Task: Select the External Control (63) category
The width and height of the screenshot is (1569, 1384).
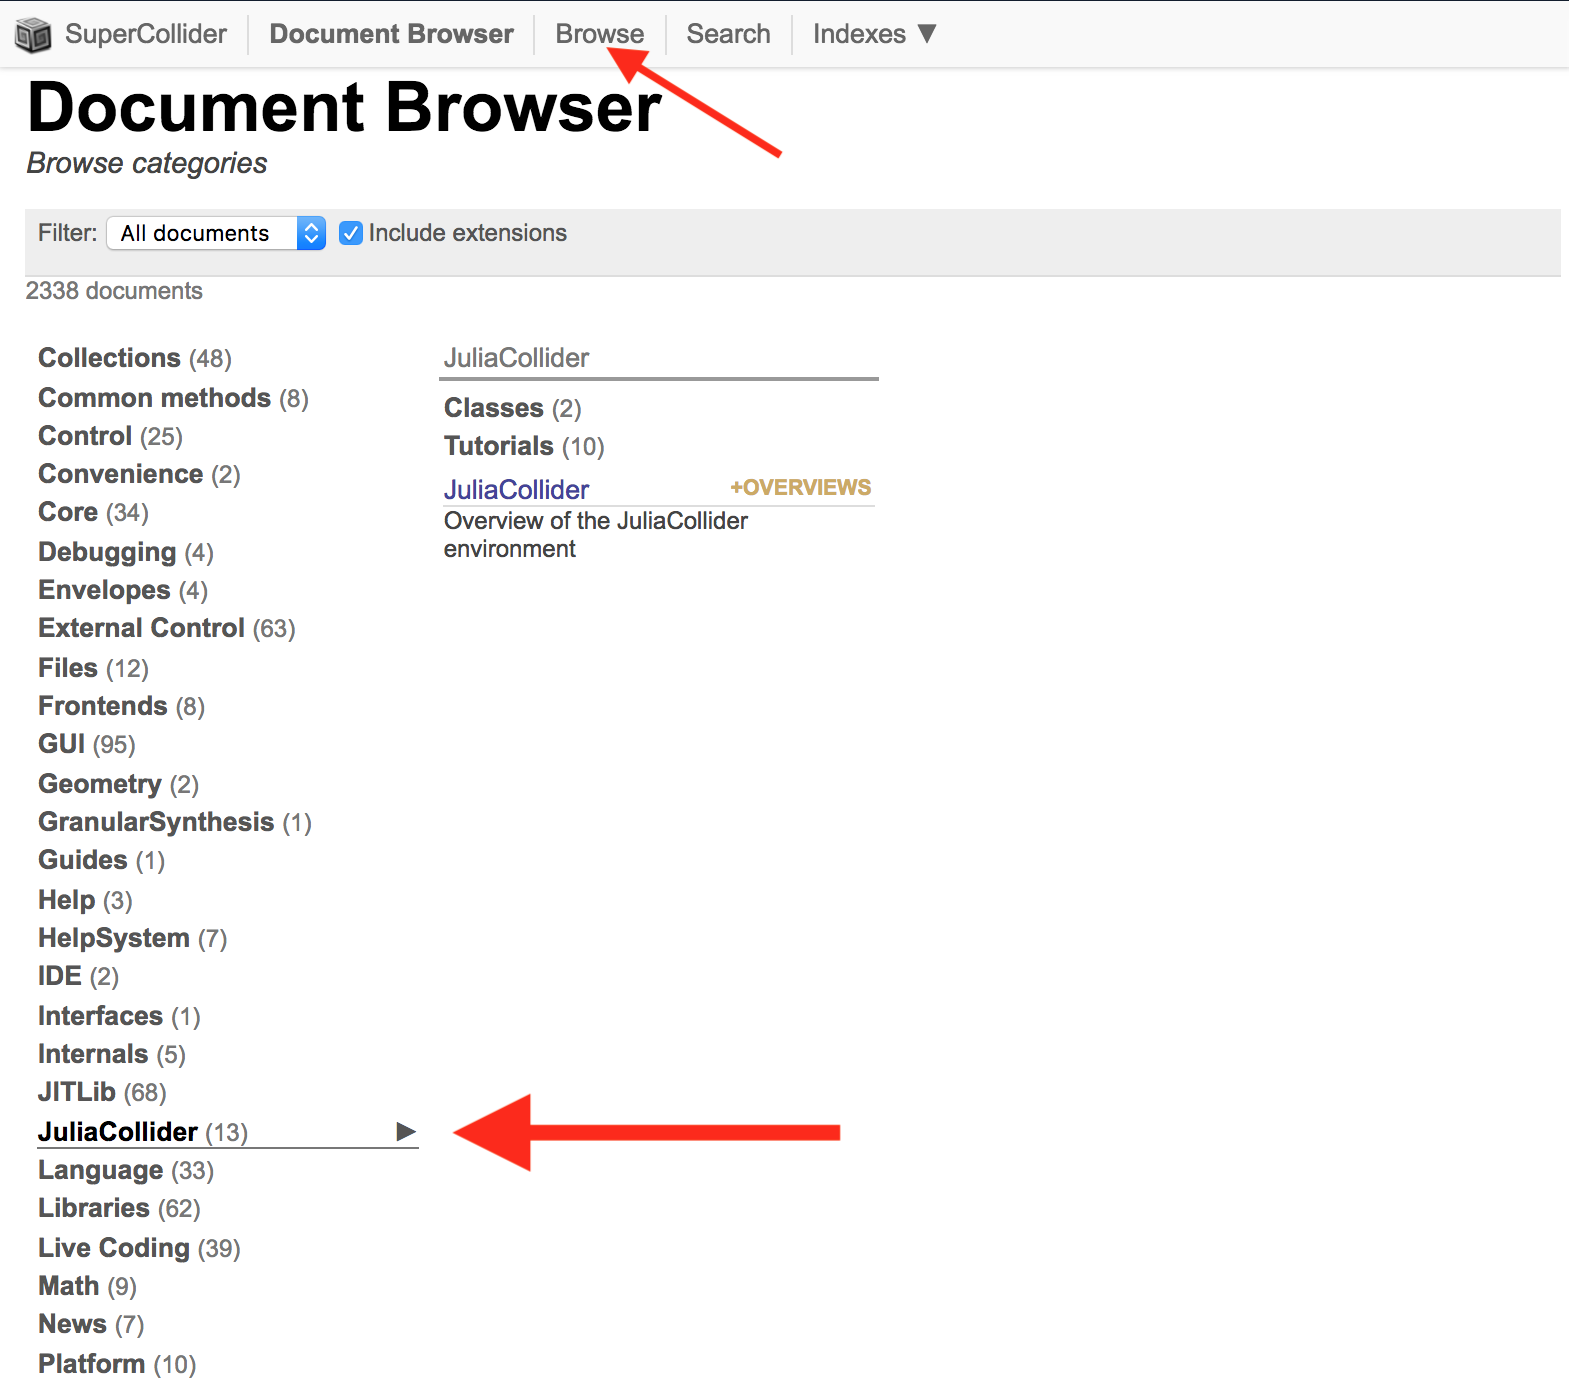Action: pyautogui.click(x=167, y=628)
